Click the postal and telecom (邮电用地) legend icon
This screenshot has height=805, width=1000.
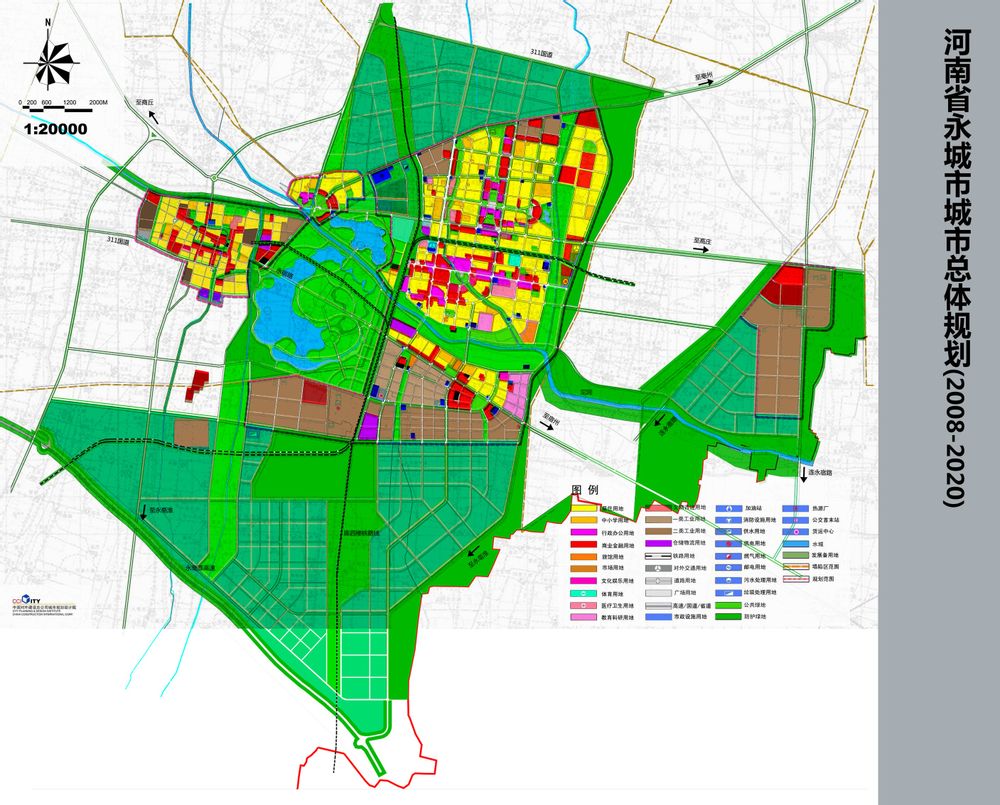click(731, 568)
